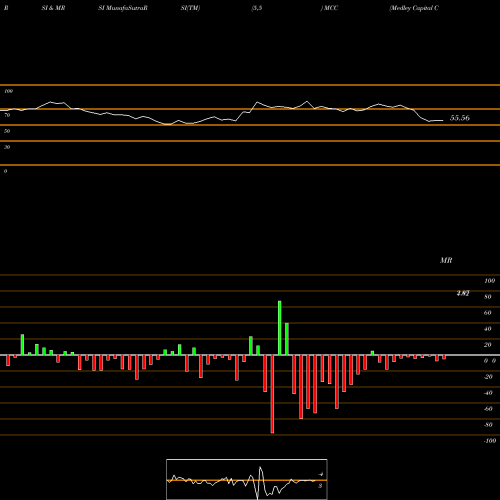Click the '(Medley Capital C' company name
The image size is (500, 500).
pyautogui.click(x=414, y=8)
